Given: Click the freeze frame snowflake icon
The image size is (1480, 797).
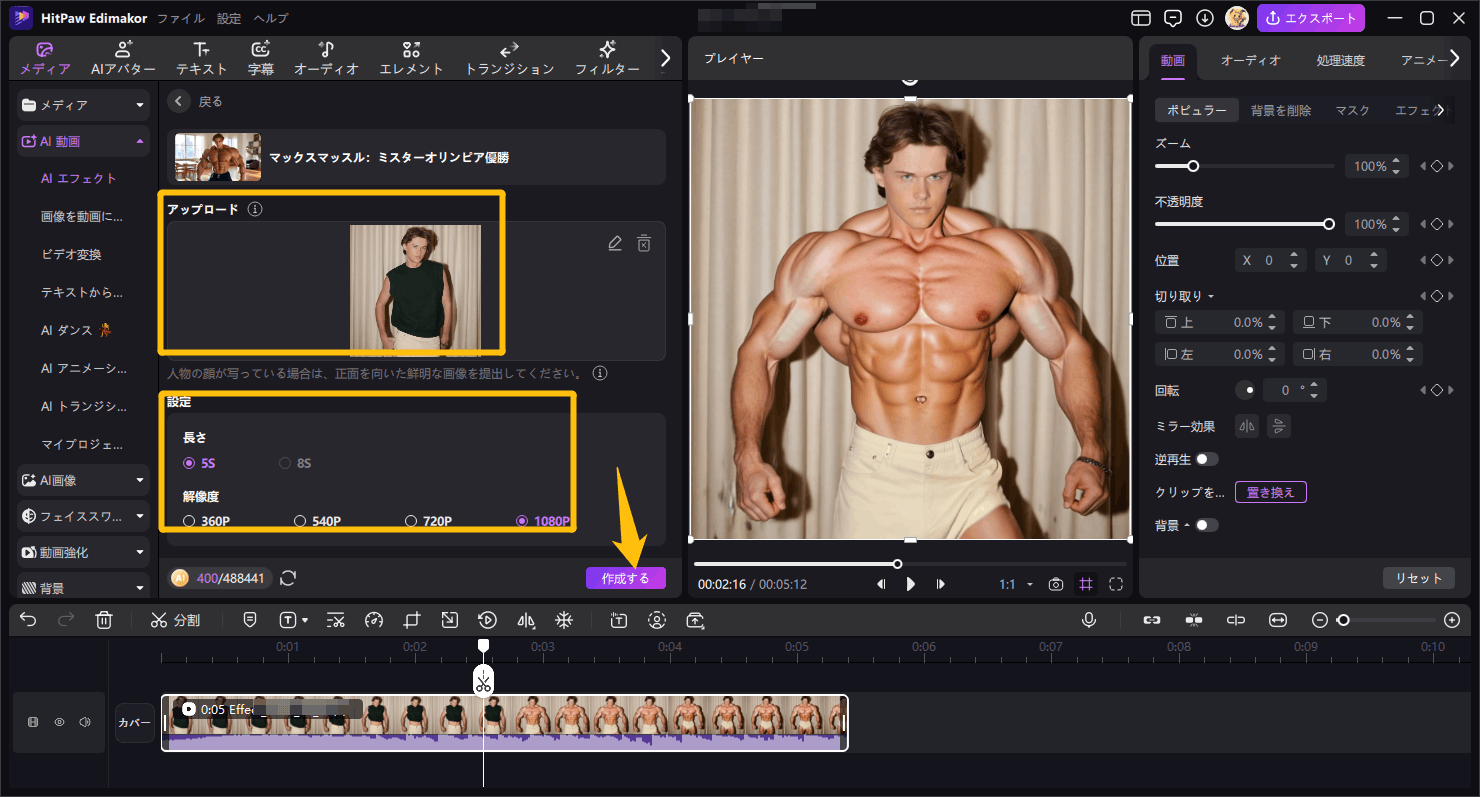Looking at the screenshot, I should [x=564, y=620].
